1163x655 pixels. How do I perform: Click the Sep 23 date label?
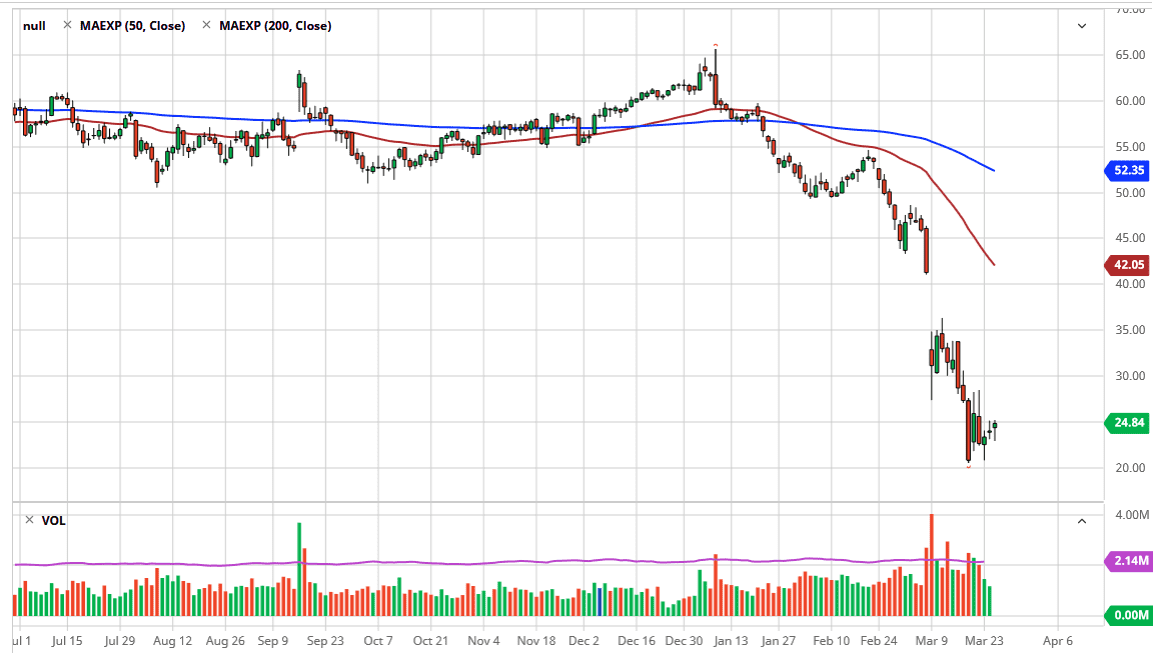[x=325, y=640]
